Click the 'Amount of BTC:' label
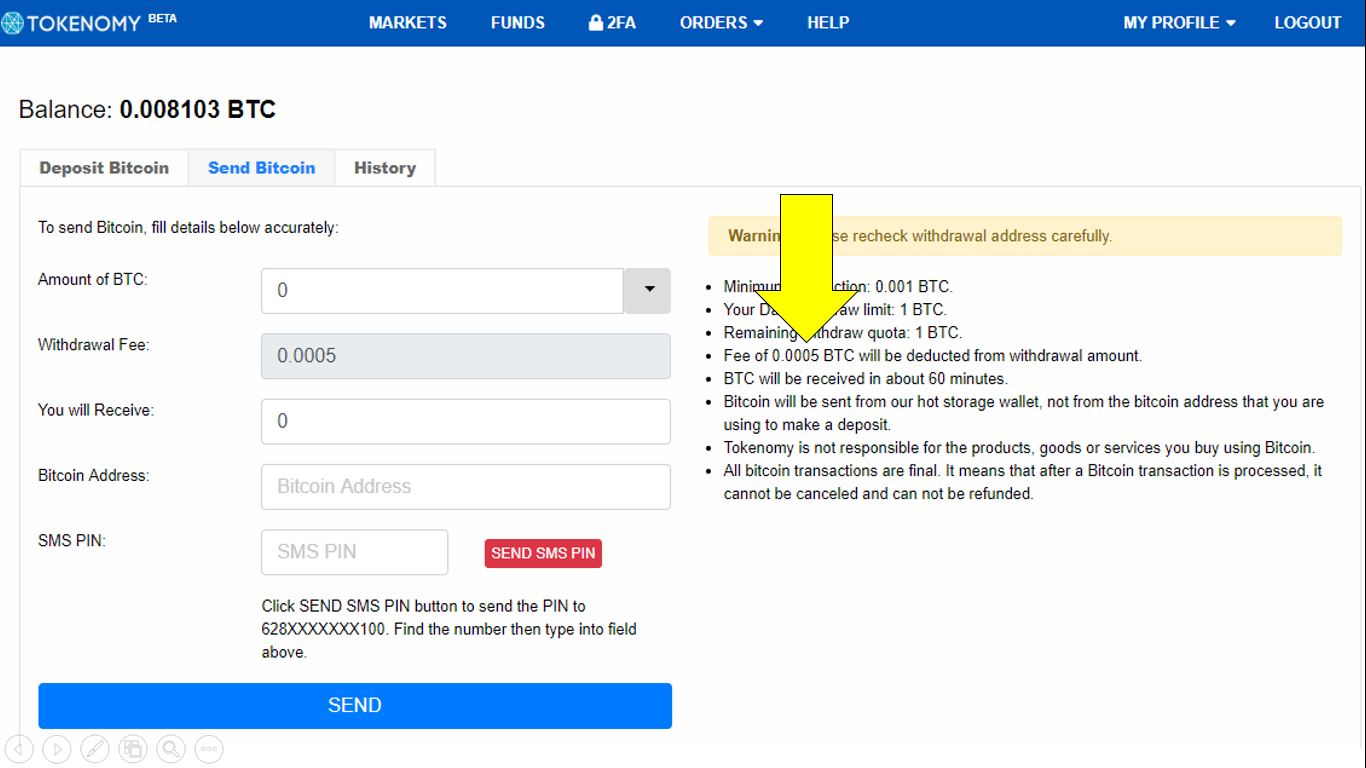Viewport: 1366px width, 768px height. [x=92, y=280]
